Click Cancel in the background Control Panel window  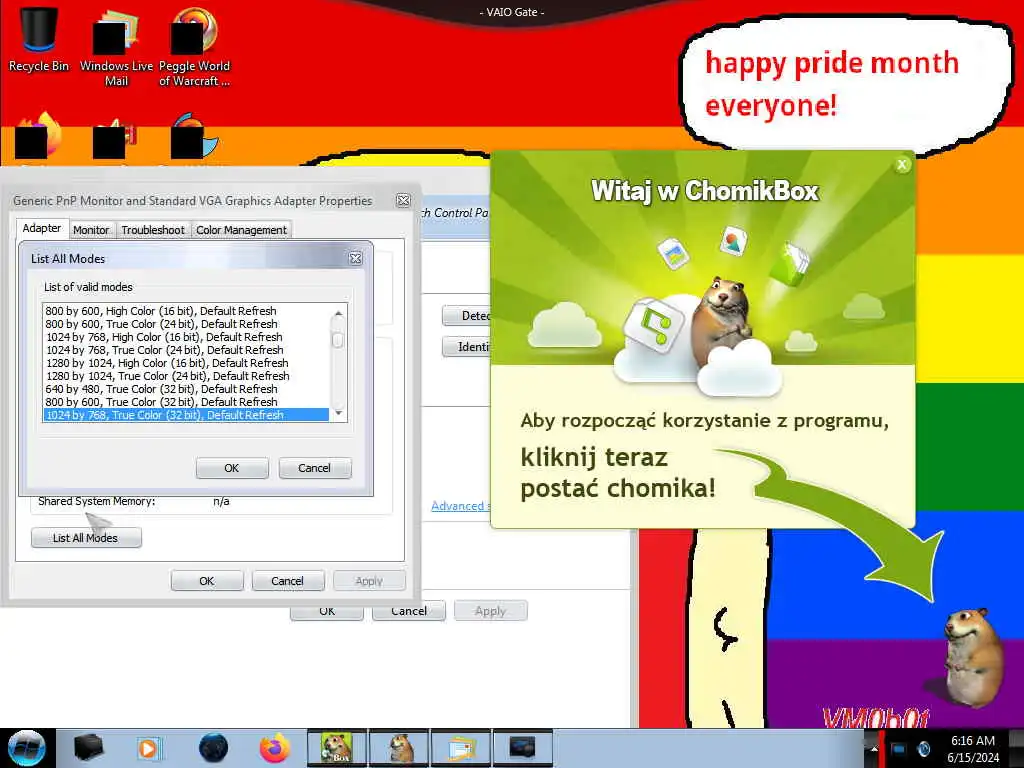click(x=409, y=613)
